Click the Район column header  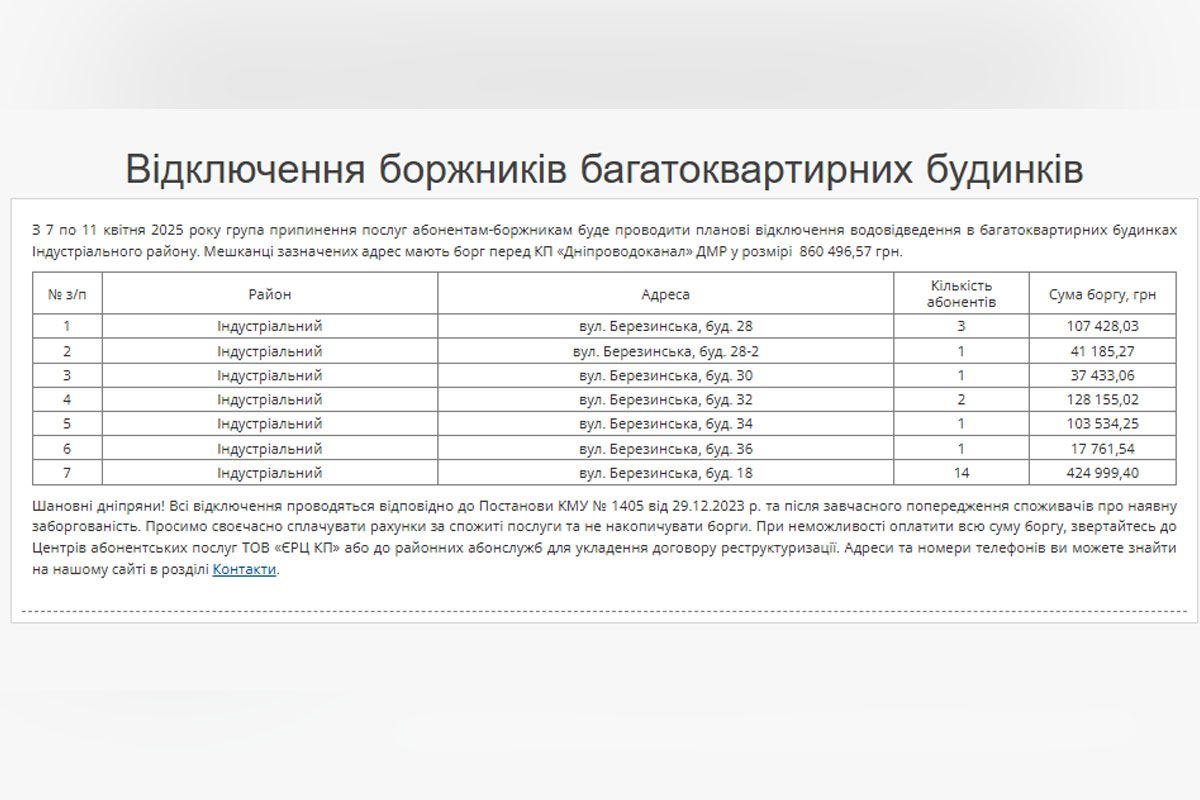pos(272,291)
